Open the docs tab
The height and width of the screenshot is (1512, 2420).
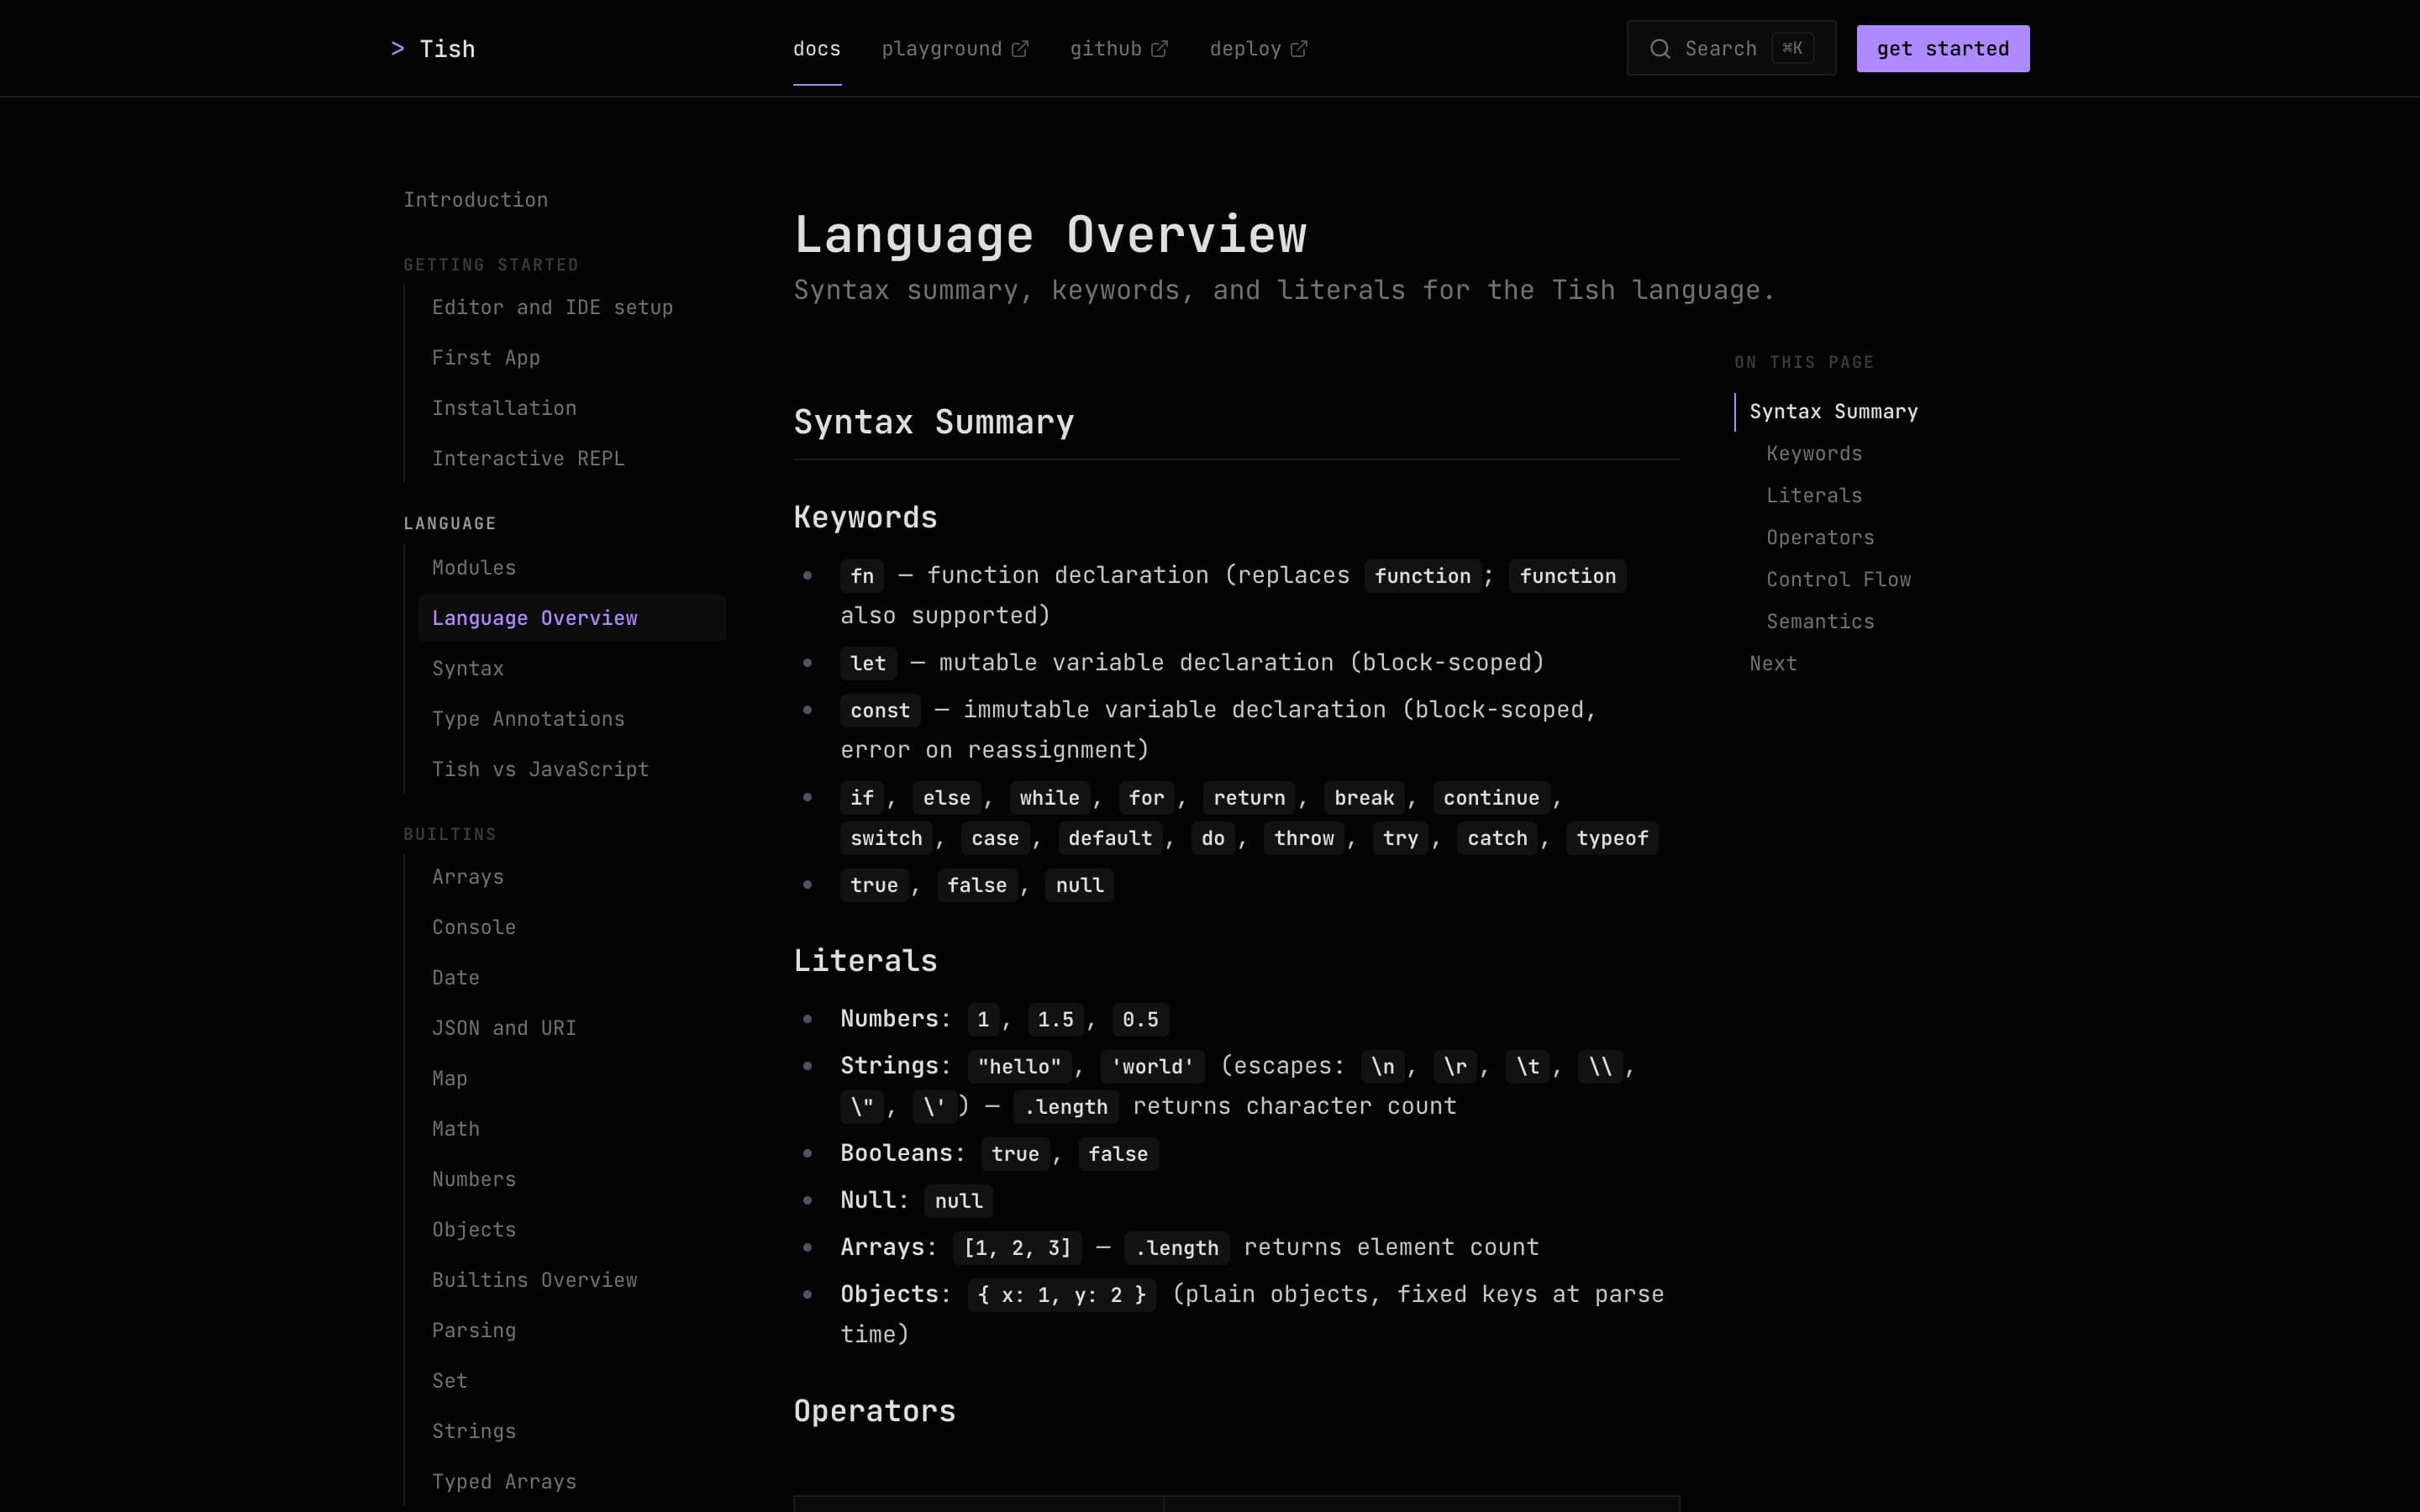[817, 49]
